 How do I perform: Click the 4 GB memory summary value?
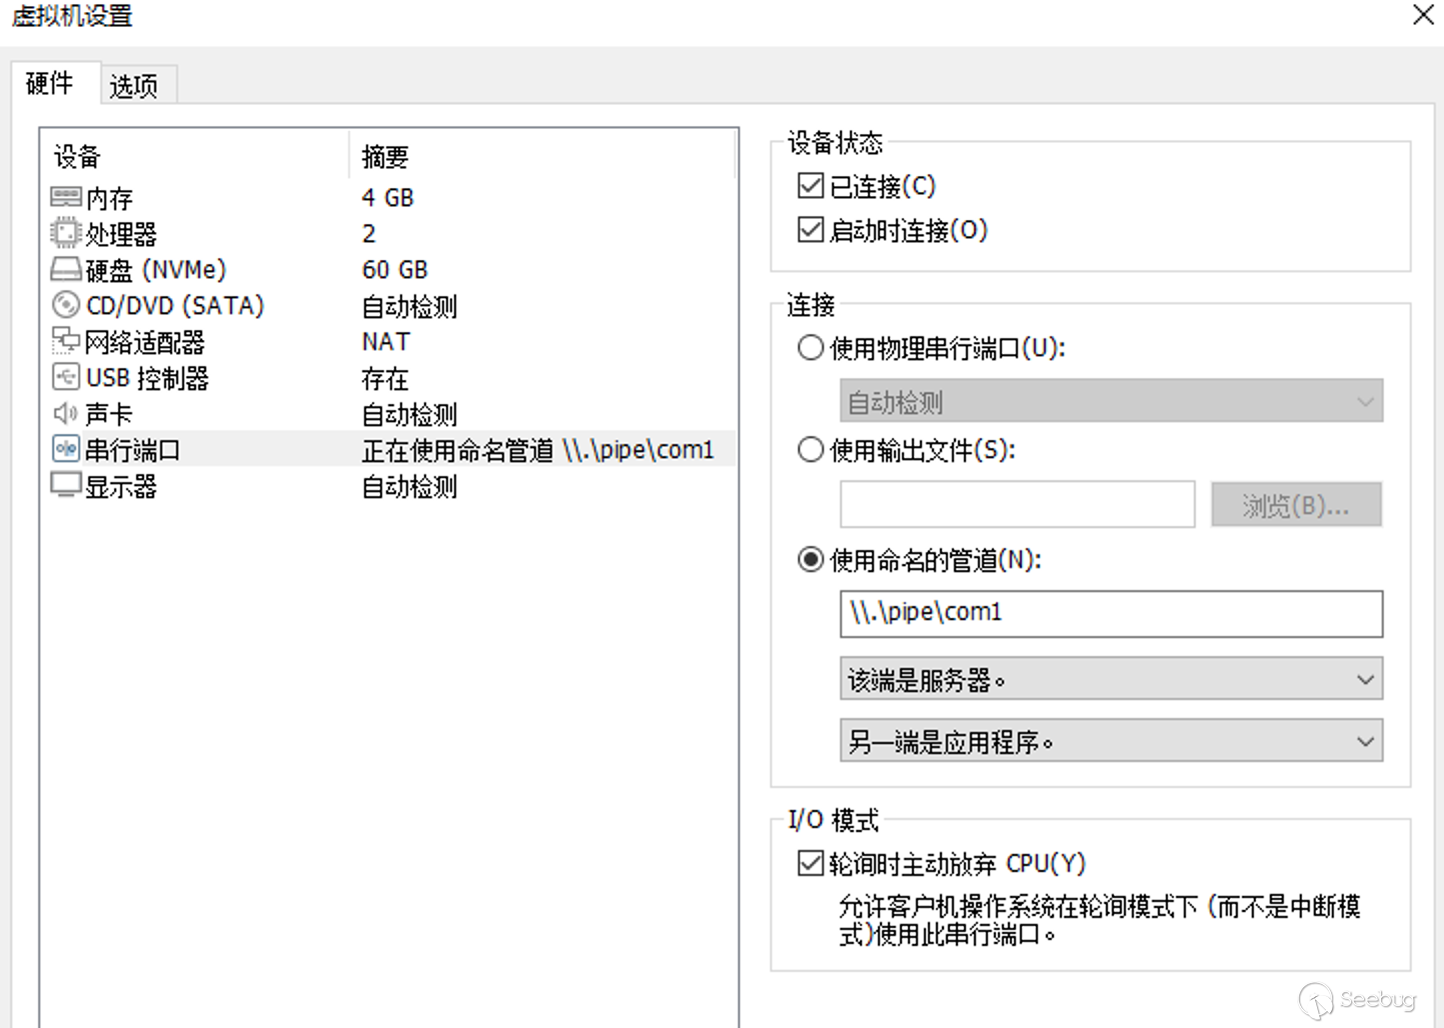pyautogui.click(x=388, y=198)
